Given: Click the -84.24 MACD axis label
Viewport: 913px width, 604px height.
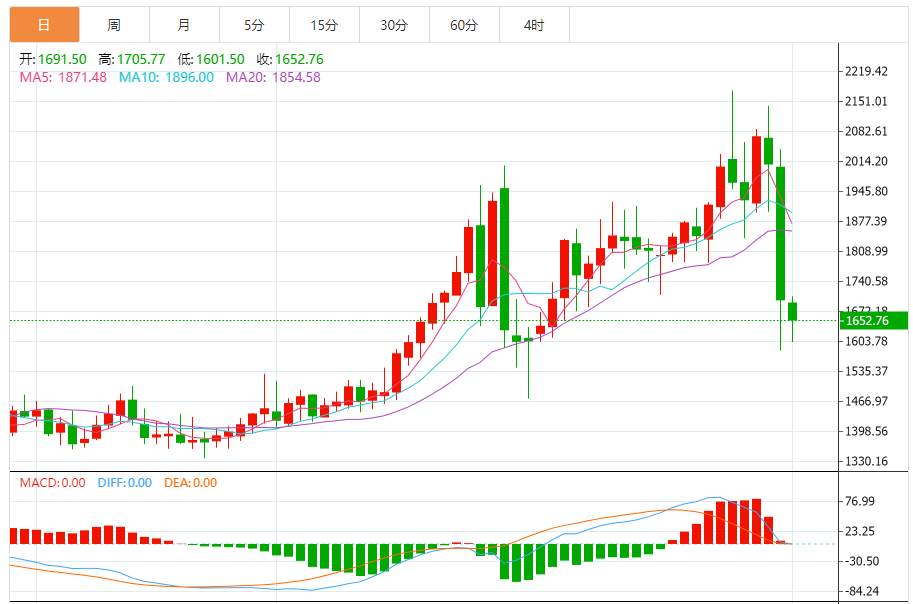Looking at the screenshot, I should pos(862,592).
